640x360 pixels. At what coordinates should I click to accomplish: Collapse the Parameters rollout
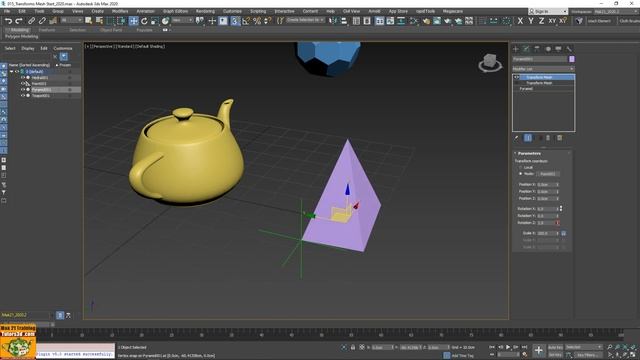coord(529,153)
